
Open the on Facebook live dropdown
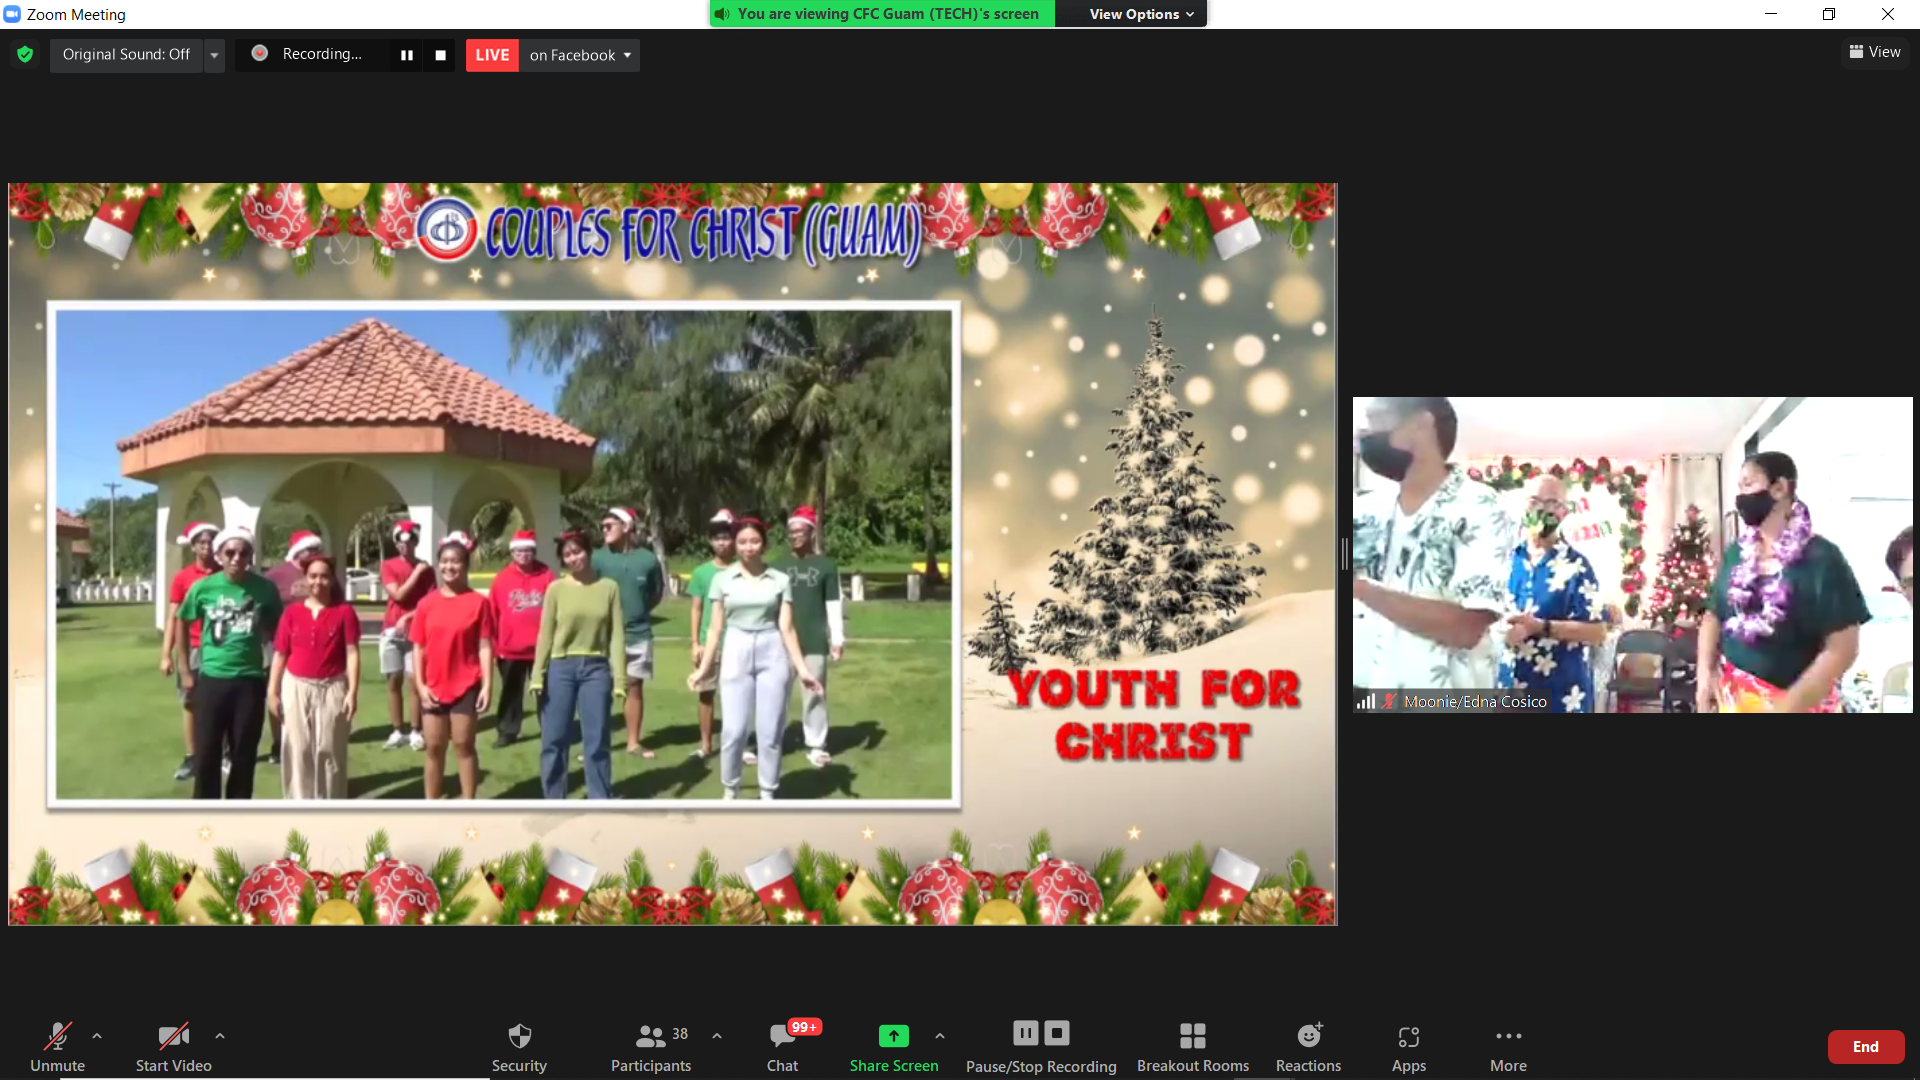pyautogui.click(x=580, y=55)
